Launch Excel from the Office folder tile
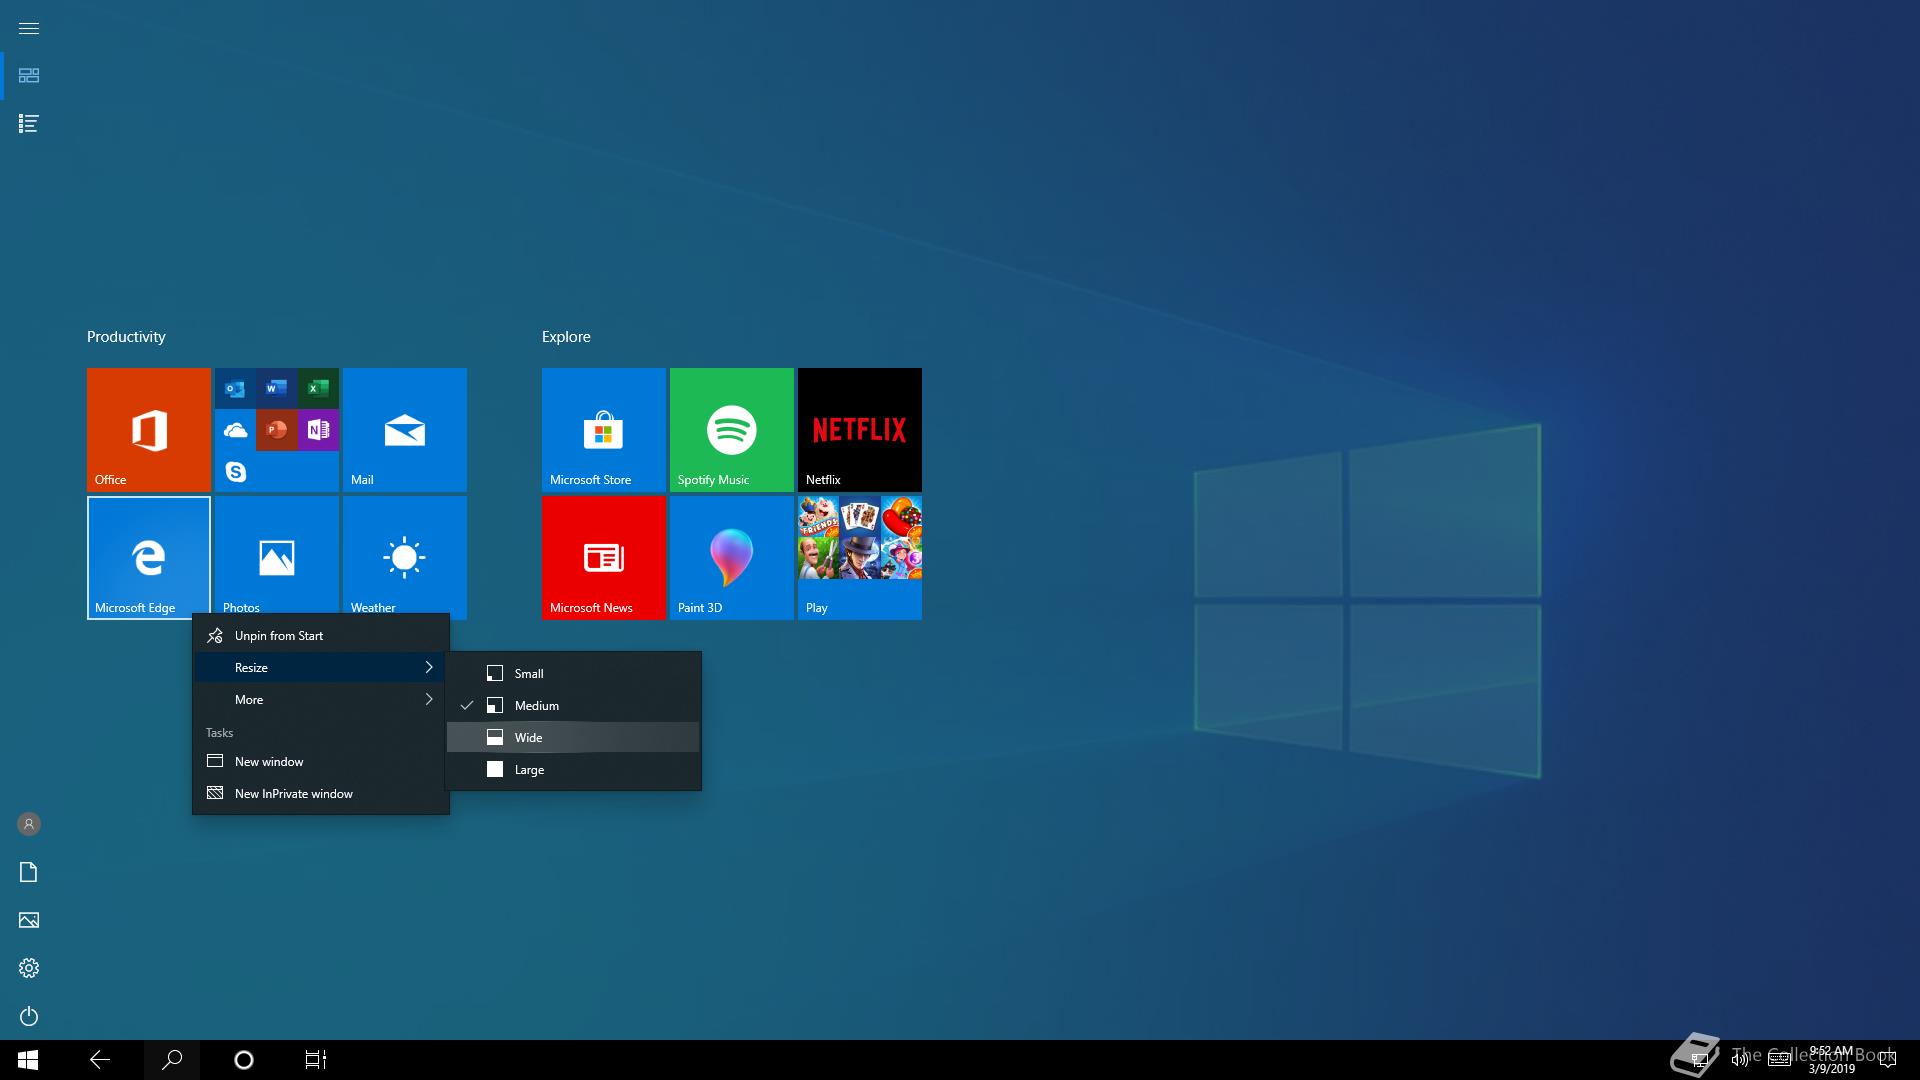 318,389
